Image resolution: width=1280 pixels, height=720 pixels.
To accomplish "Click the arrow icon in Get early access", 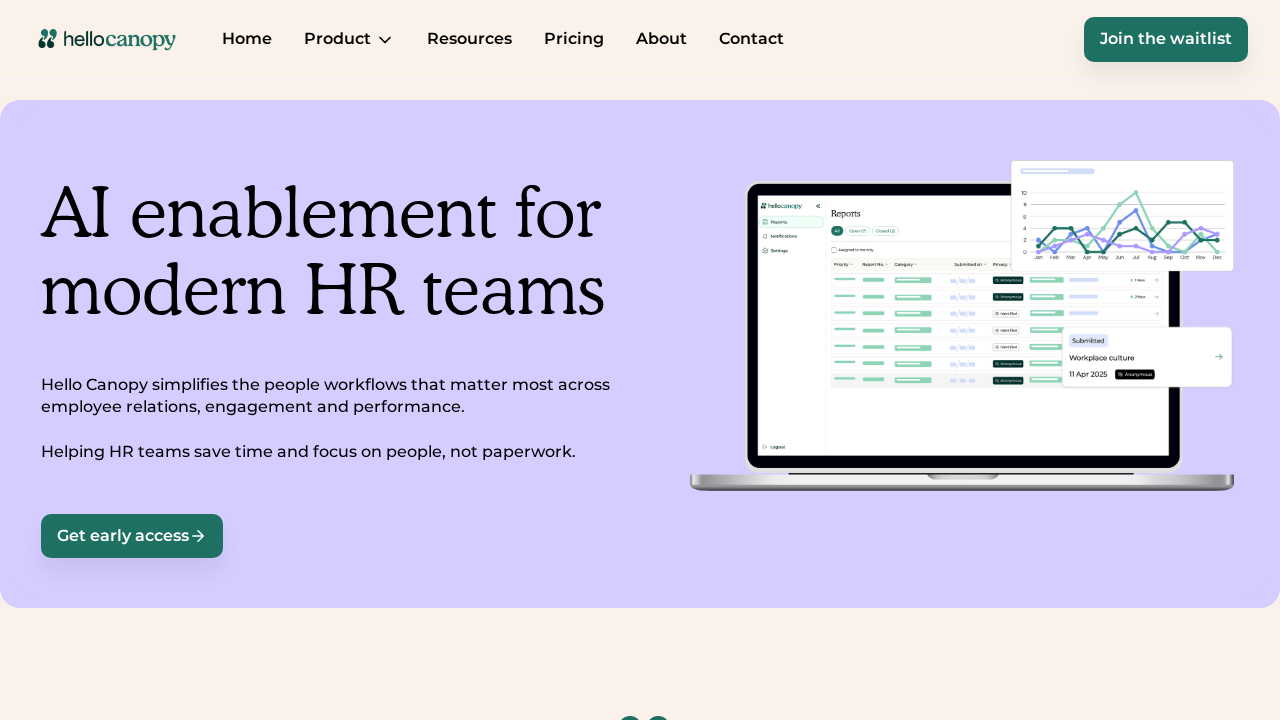I will point(199,536).
